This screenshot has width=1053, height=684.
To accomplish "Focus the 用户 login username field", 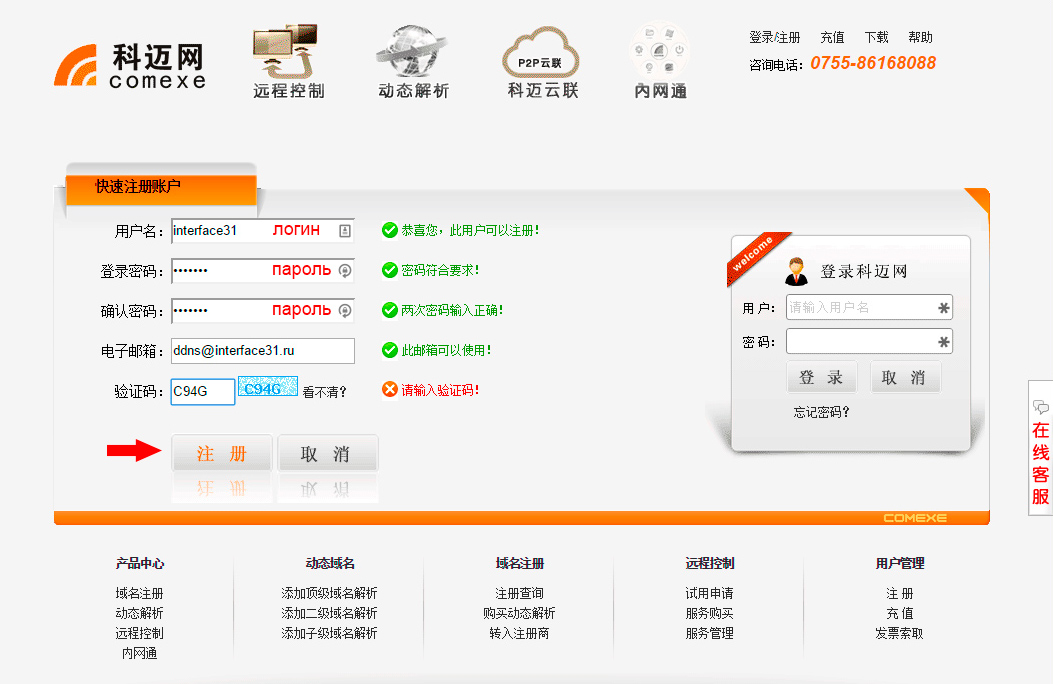I will pyautogui.click(x=869, y=307).
